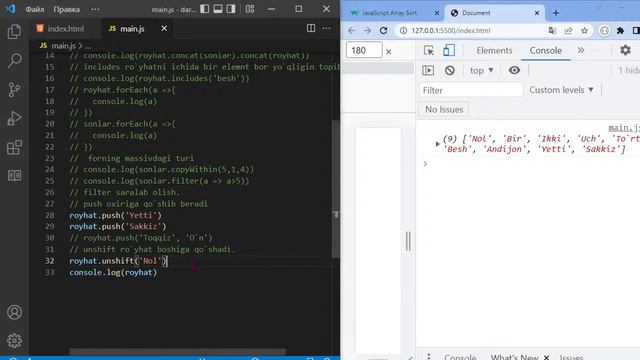Open the Explorer view in VS Code
Screen dimensions: 640x360
coord(14,31)
